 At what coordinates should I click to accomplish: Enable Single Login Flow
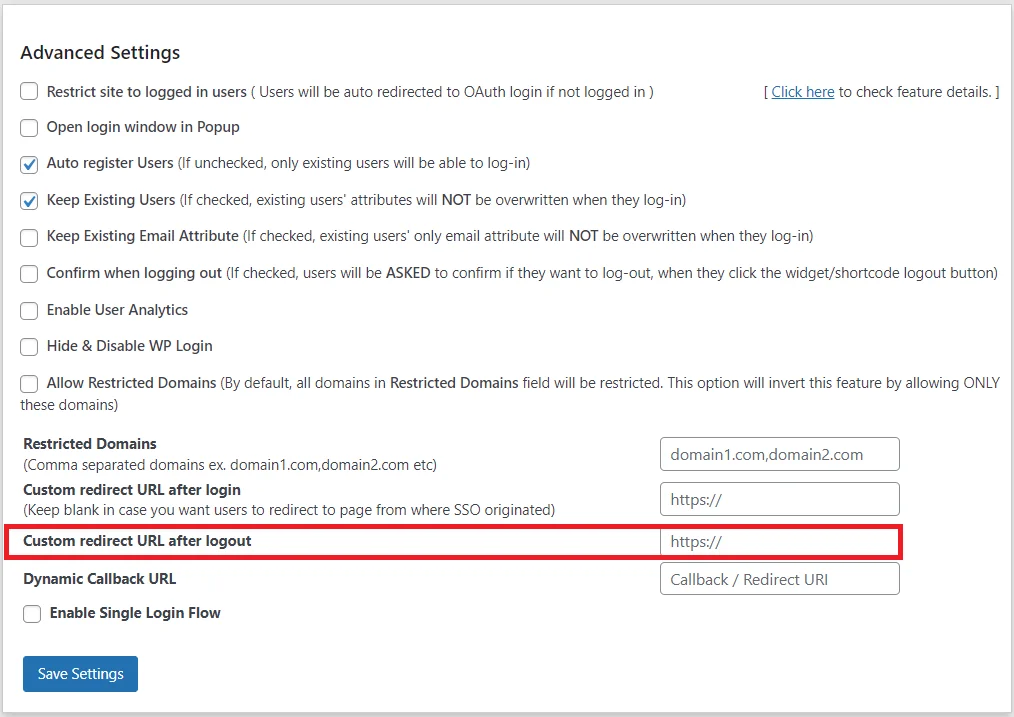pyautogui.click(x=32, y=615)
